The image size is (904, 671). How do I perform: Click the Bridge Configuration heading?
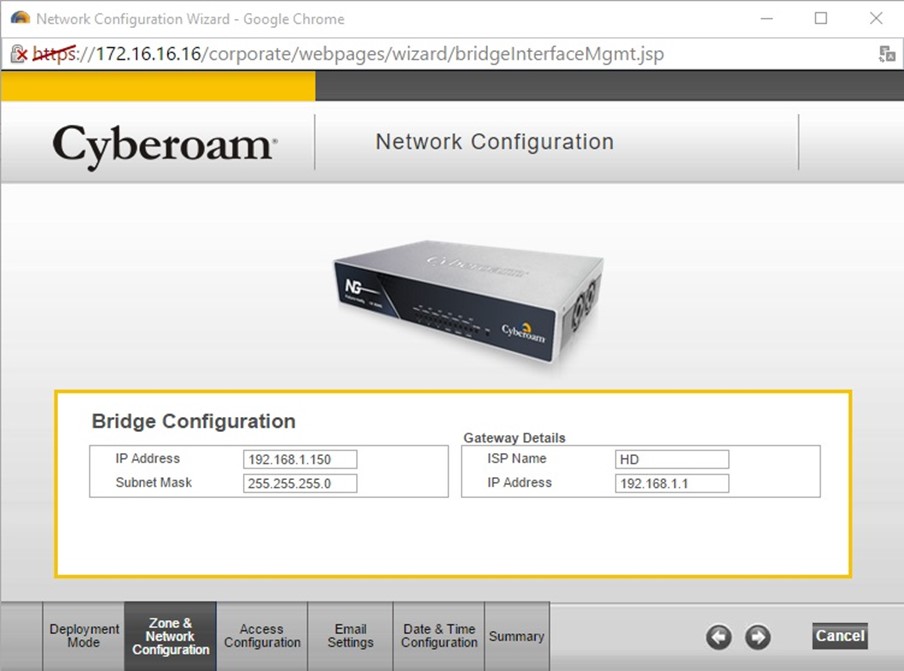pyautogui.click(x=194, y=421)
